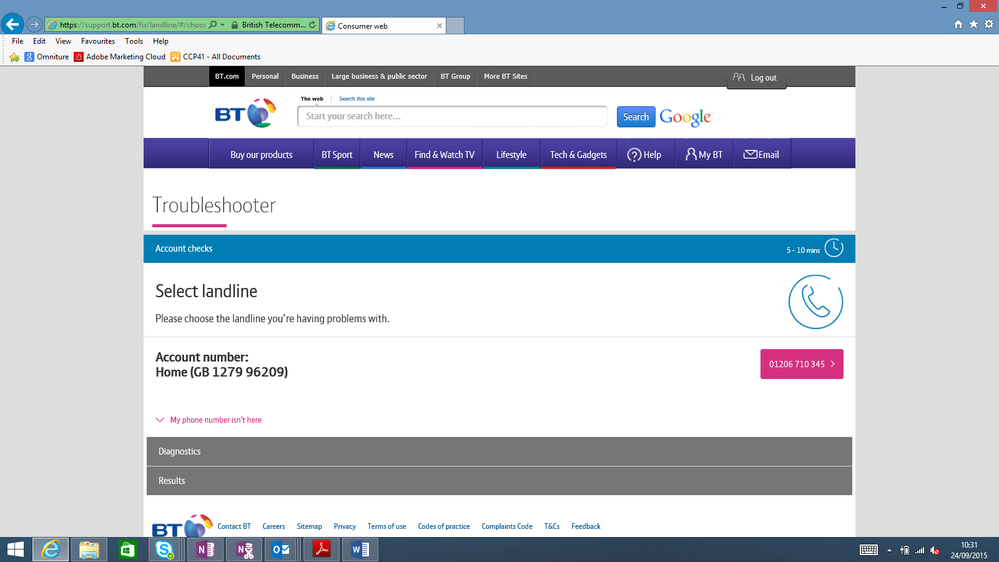Open Skype from the taskbar
The width and height of the screenshot is (999, 562).
pyautogui.click(x=165, y=549)
